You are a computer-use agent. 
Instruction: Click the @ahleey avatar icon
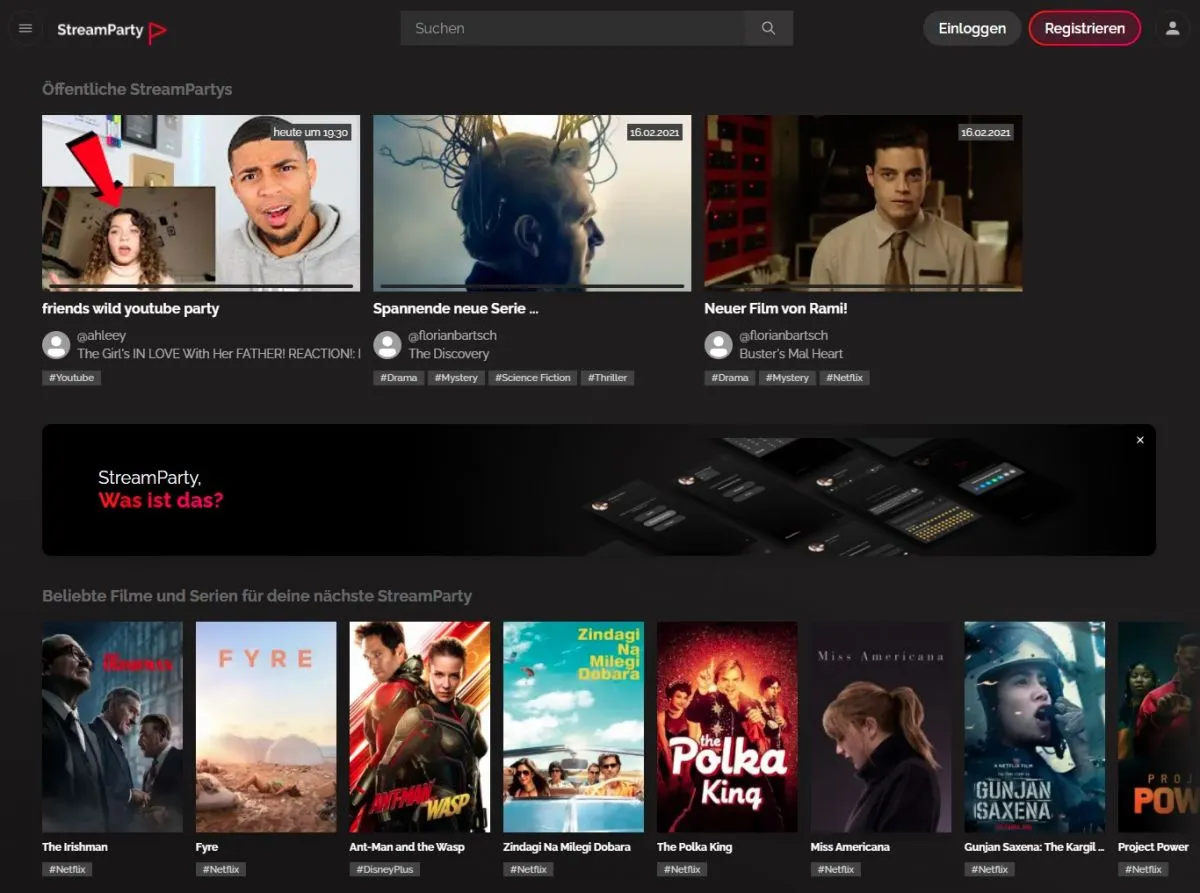56,345
